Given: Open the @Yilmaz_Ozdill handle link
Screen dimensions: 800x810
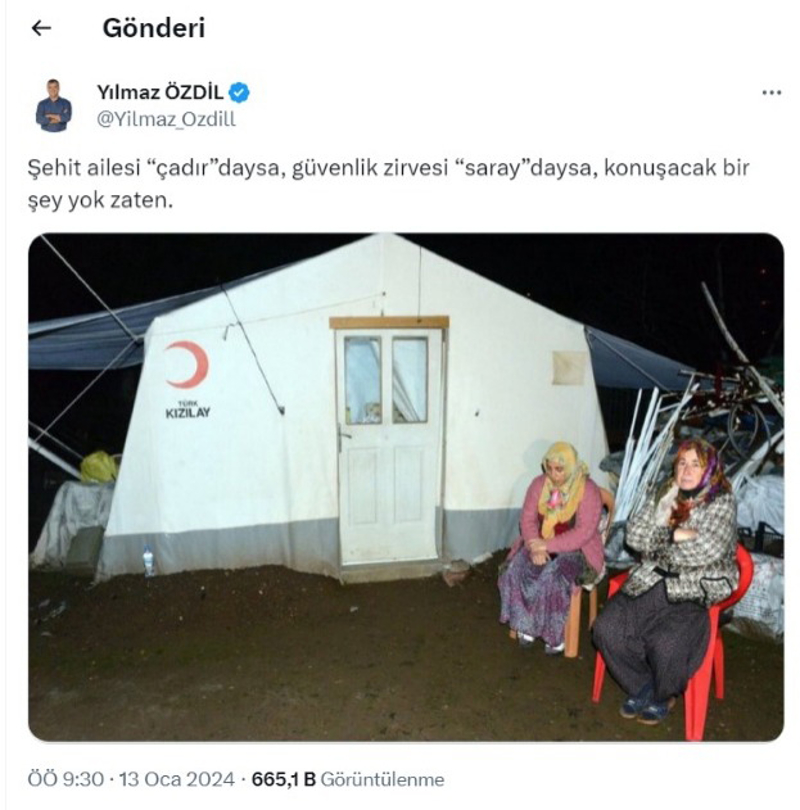Looking at the screenshot, I should [166, 119].
